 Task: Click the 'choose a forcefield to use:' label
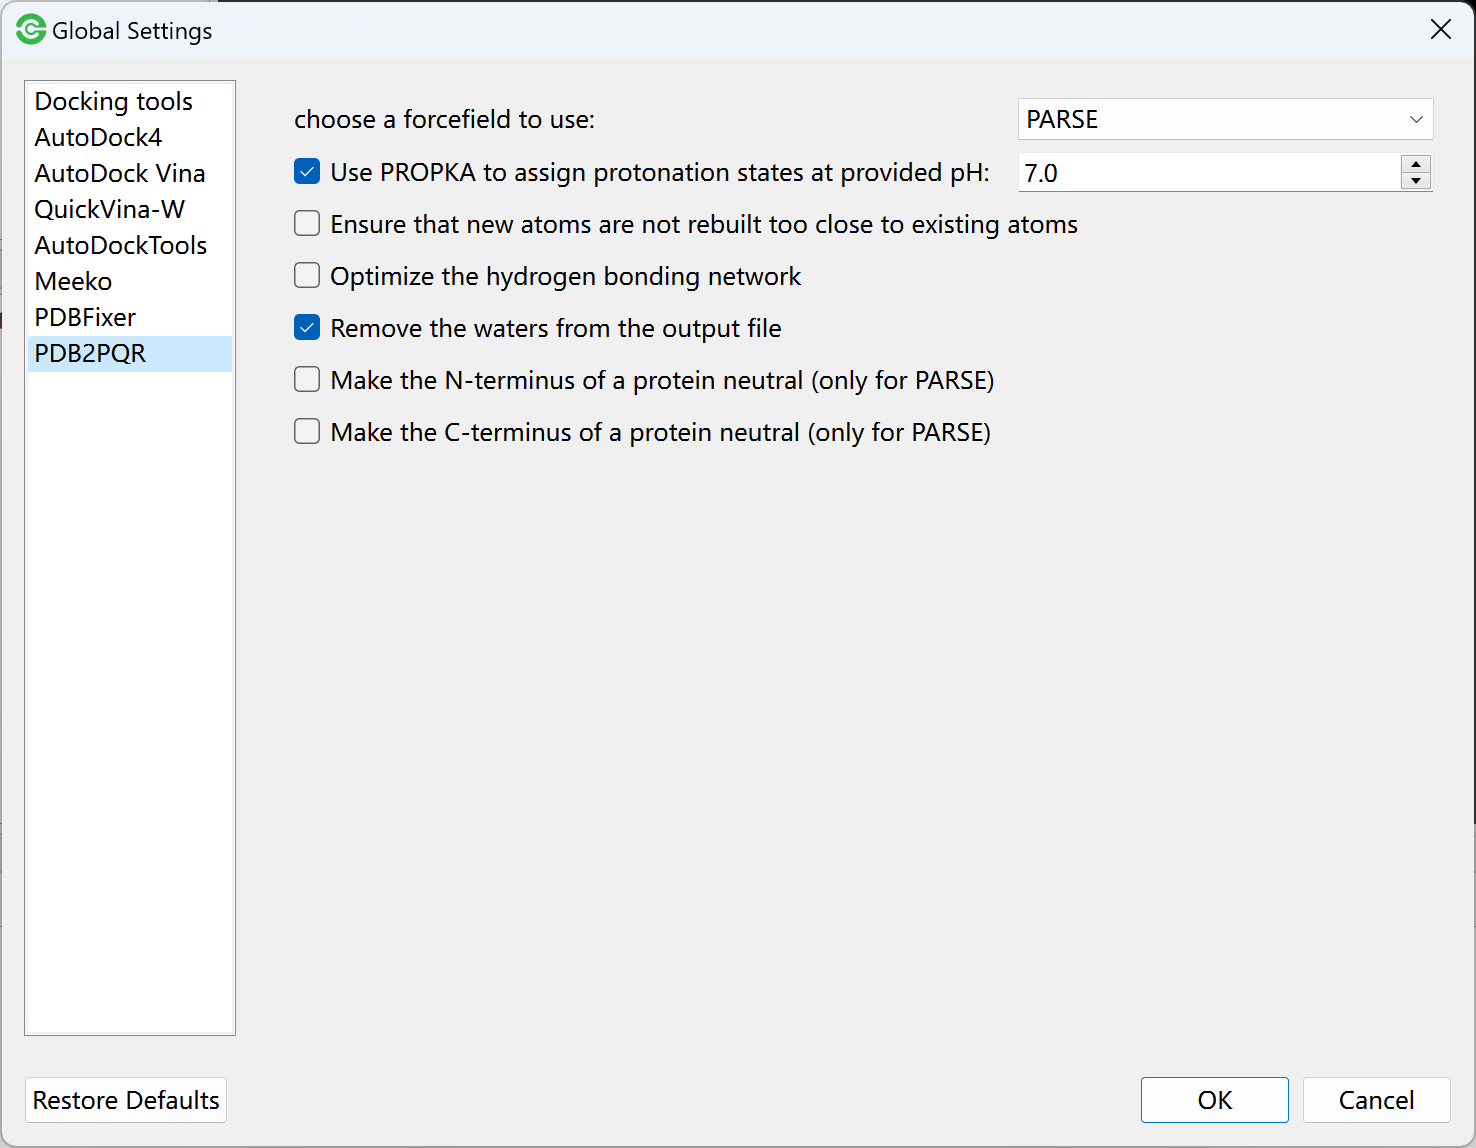click(444, 120)
